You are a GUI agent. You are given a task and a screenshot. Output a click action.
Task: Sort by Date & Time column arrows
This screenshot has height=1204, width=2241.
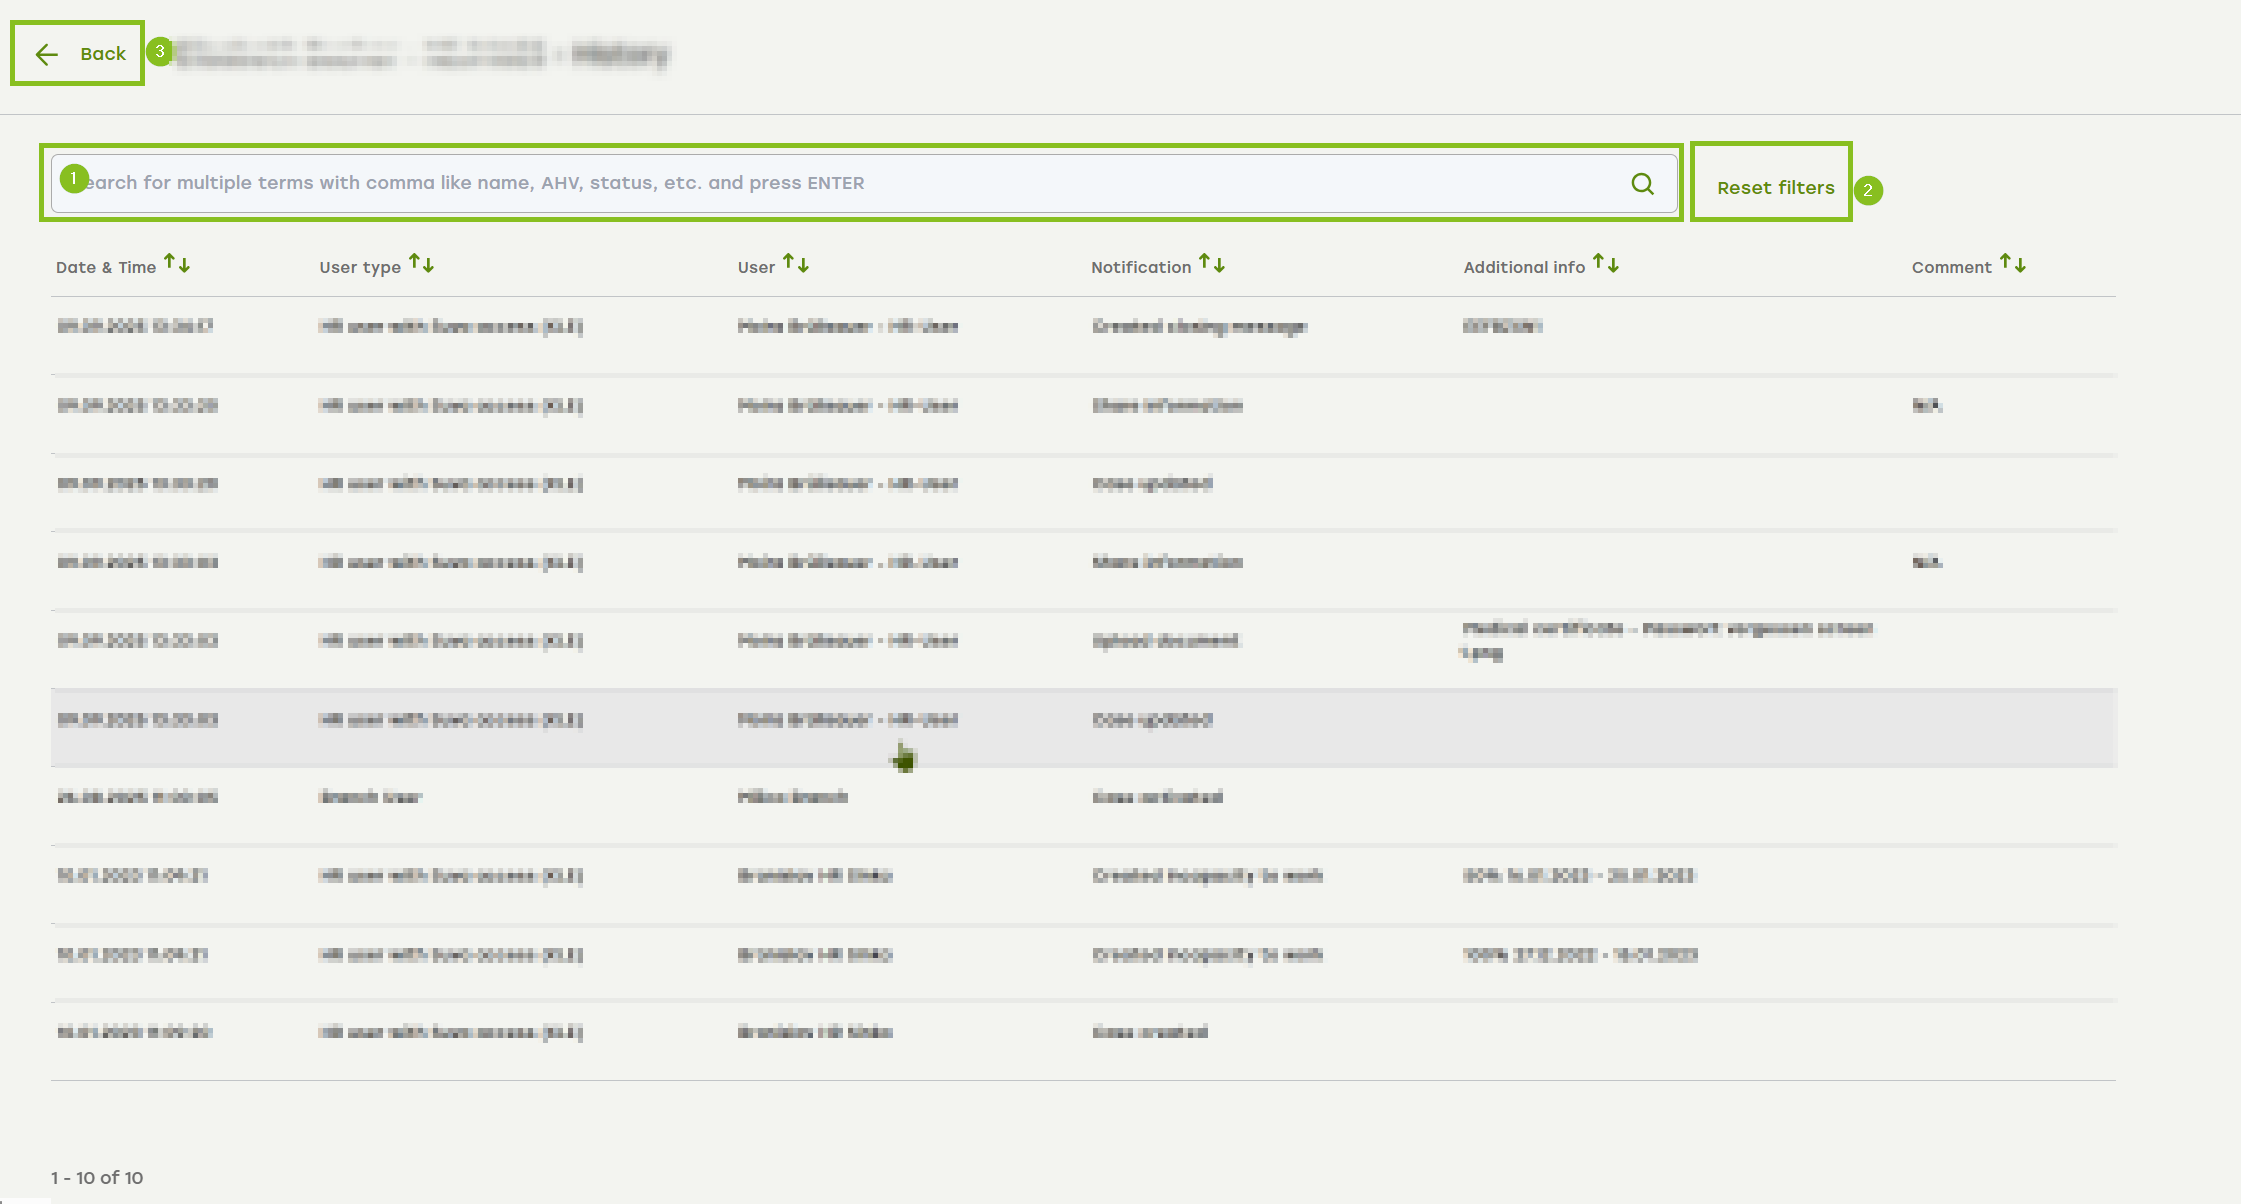177,264
